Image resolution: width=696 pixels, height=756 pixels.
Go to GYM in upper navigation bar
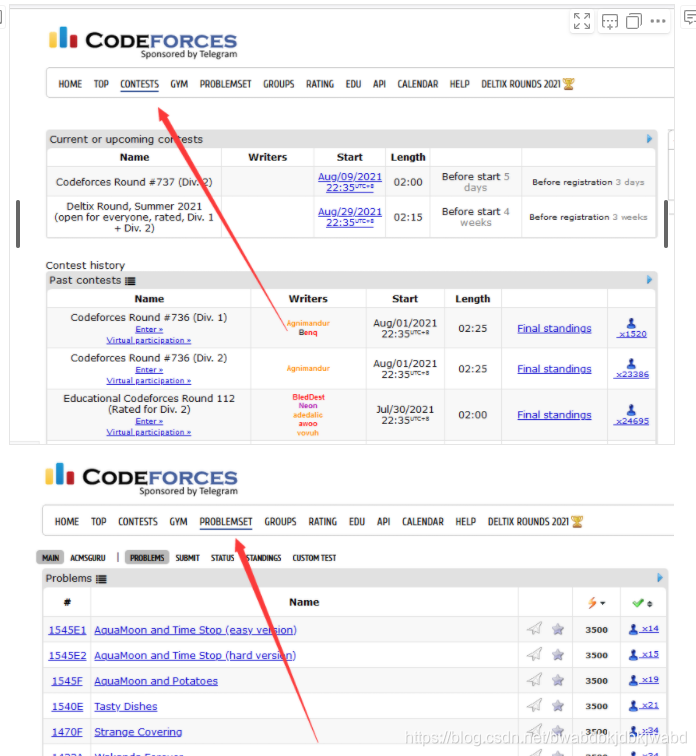pos(179,84)
